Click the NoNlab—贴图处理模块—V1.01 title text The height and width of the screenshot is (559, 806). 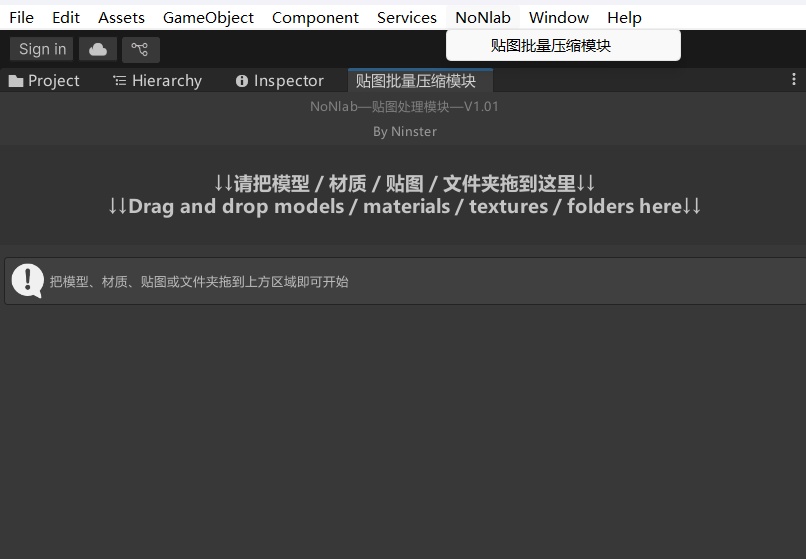point(404,106)
